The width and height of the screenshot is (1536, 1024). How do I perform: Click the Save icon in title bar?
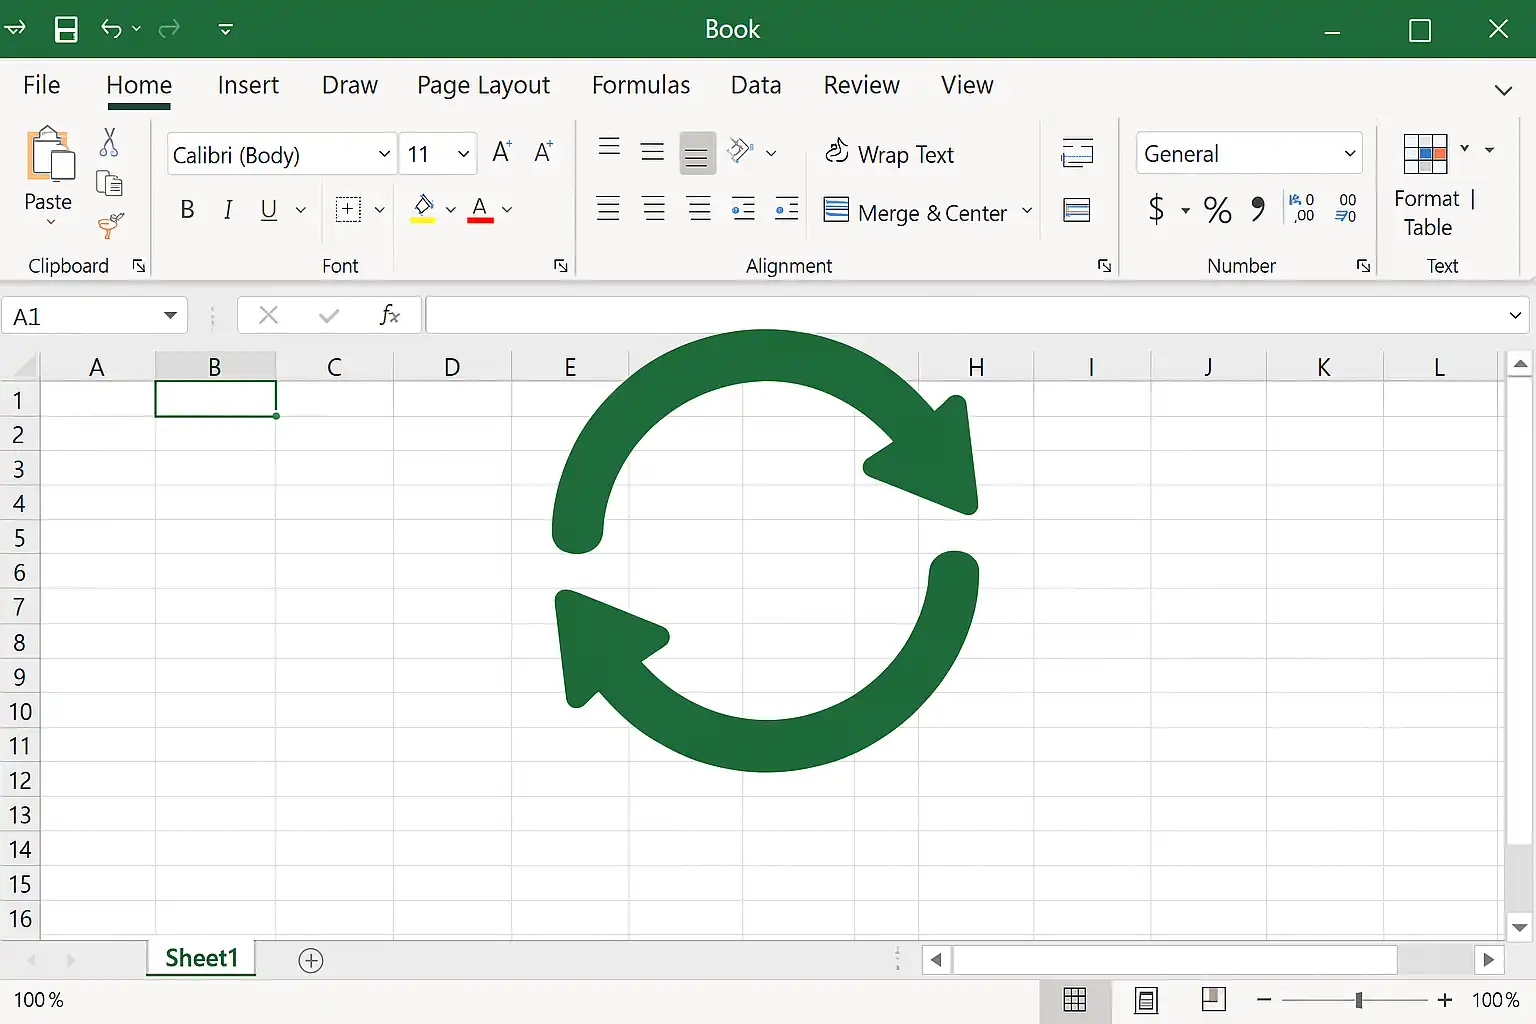click(66, 29)
